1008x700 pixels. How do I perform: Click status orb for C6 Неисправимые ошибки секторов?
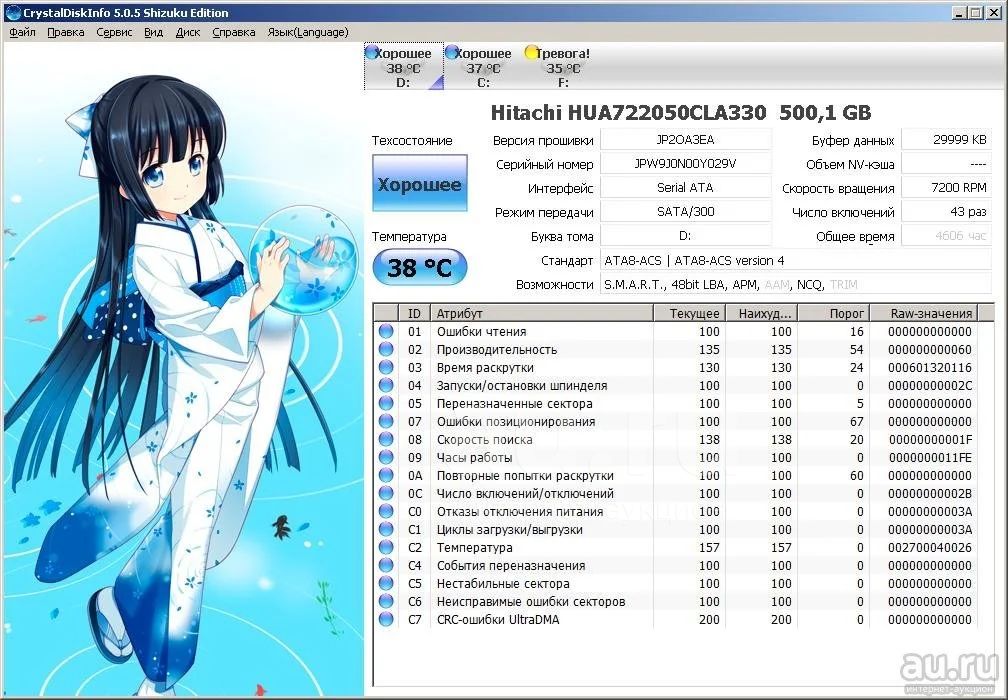click(x=386, y=601)
